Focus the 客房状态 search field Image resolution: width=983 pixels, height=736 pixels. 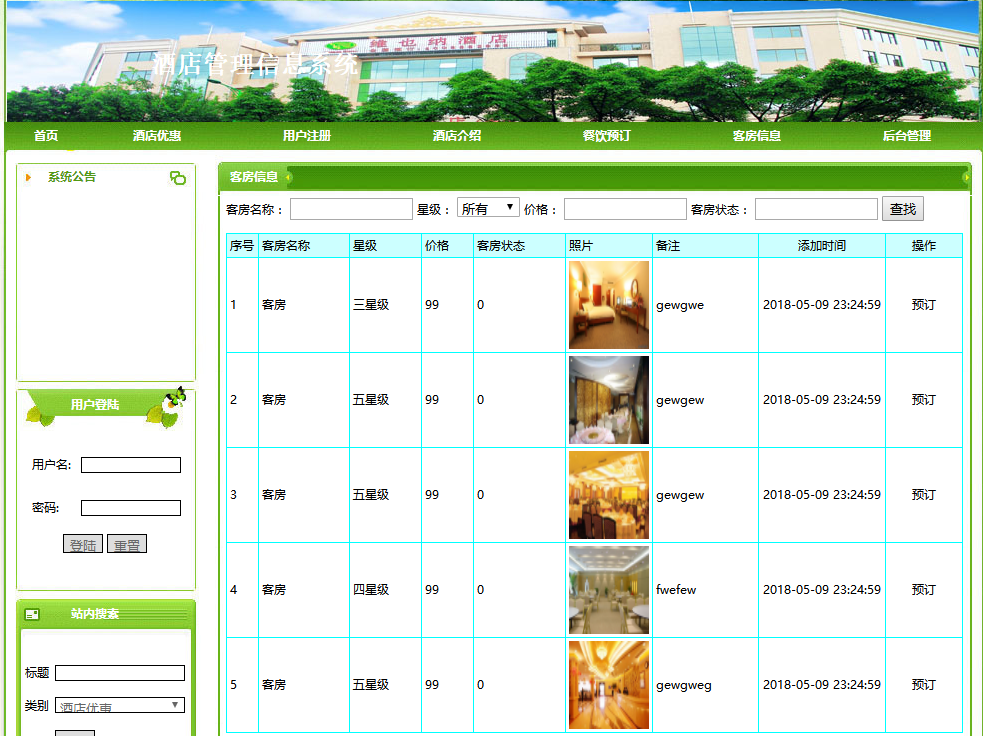(816, 209)
